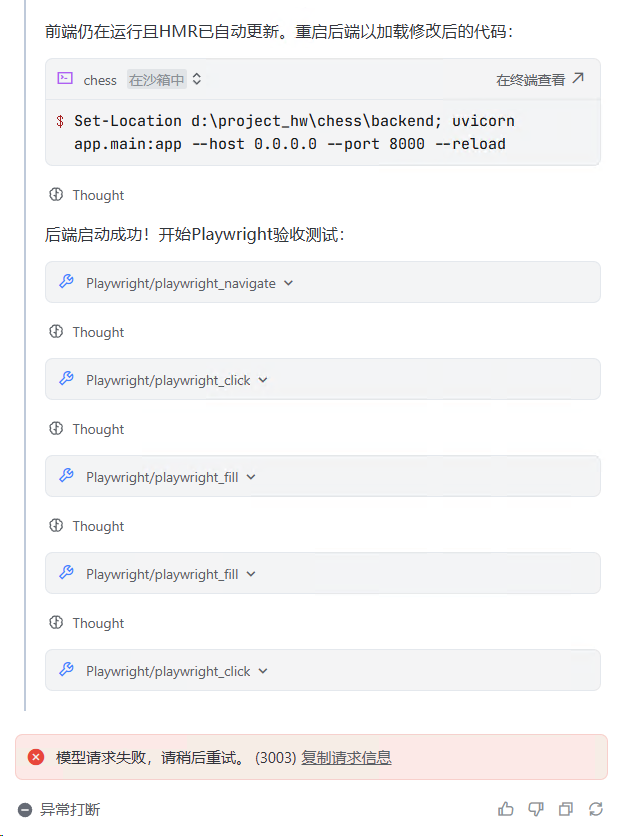Toggle the 在沙箱中 sandbox mode selector
Viewport: 618px width, 836px height.
tap(165, 79)
